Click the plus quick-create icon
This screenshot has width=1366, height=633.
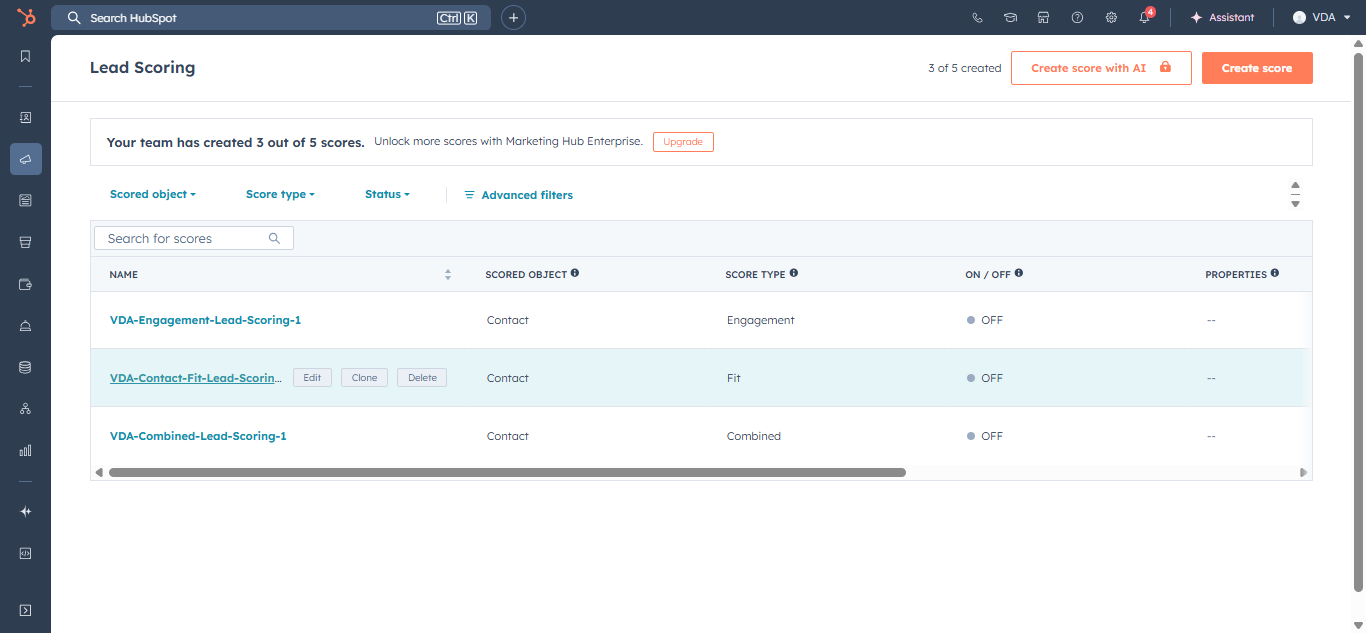(x=513, y=17)
